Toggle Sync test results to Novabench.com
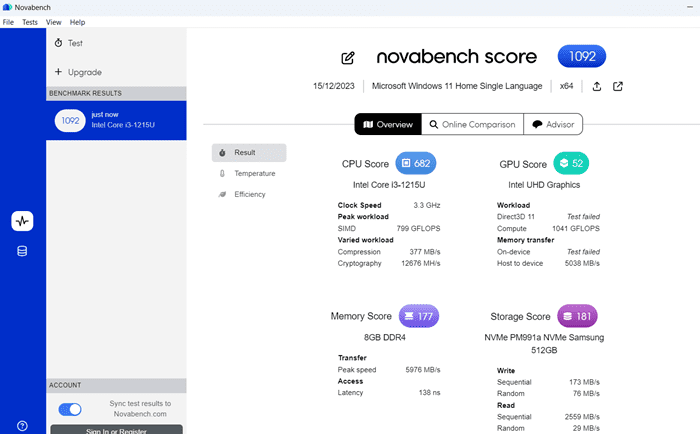Image resolution: width=700 pixels, height=434 pixels. tap(70, 409)
